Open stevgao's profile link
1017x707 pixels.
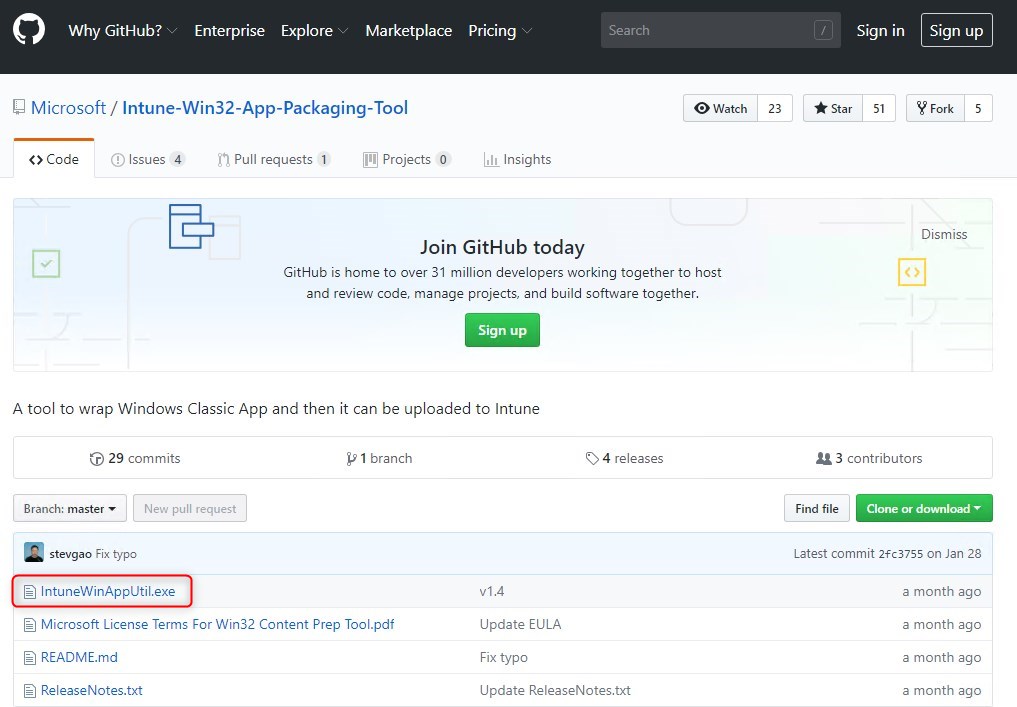[70, 554]
